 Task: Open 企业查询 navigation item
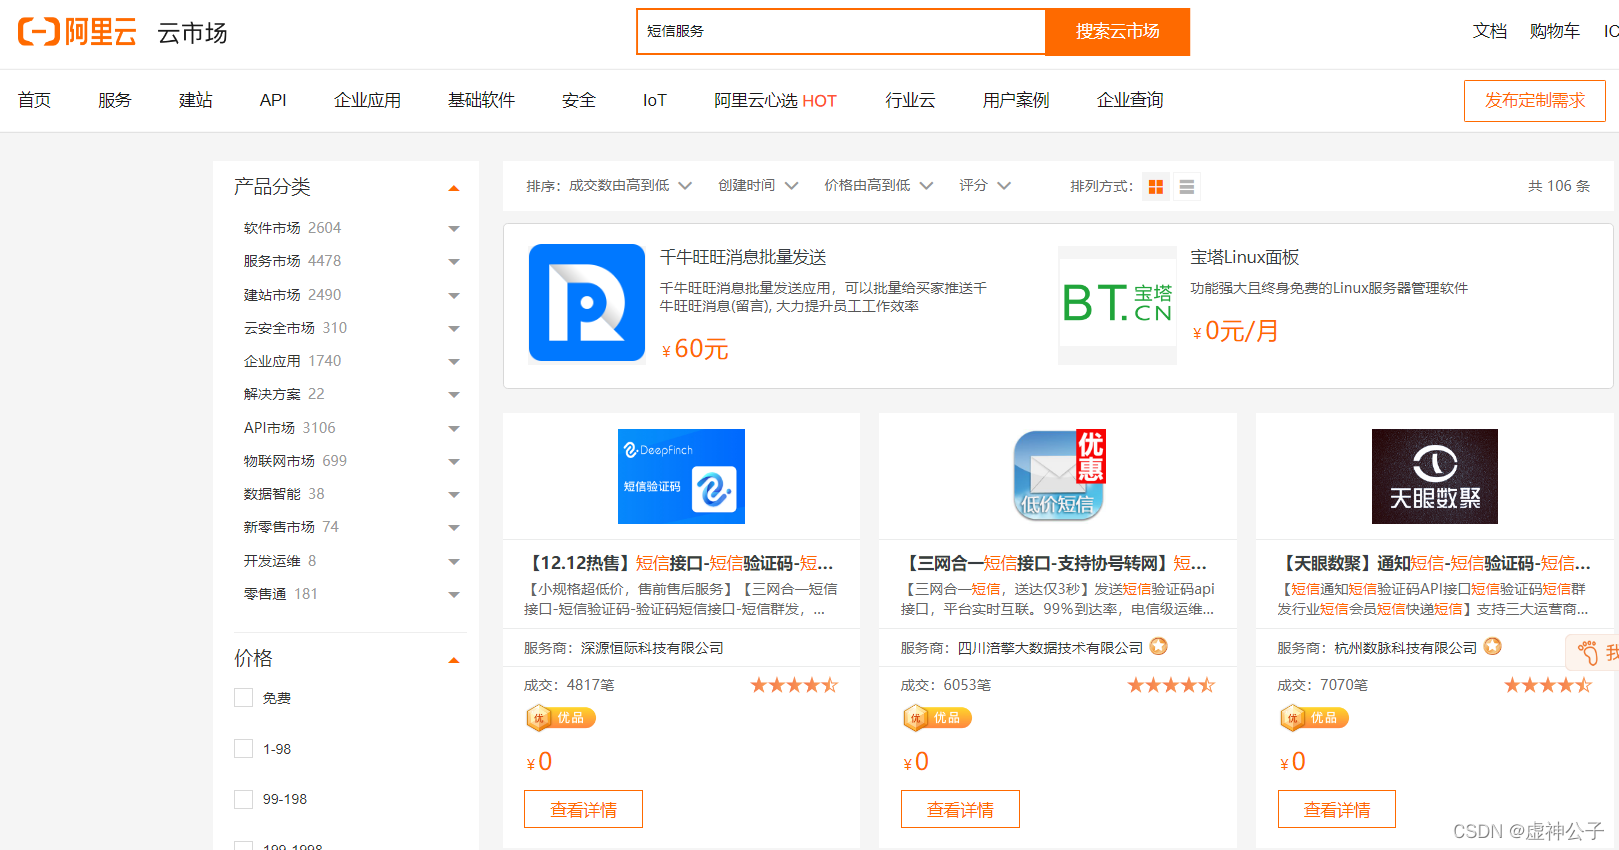1130,100
